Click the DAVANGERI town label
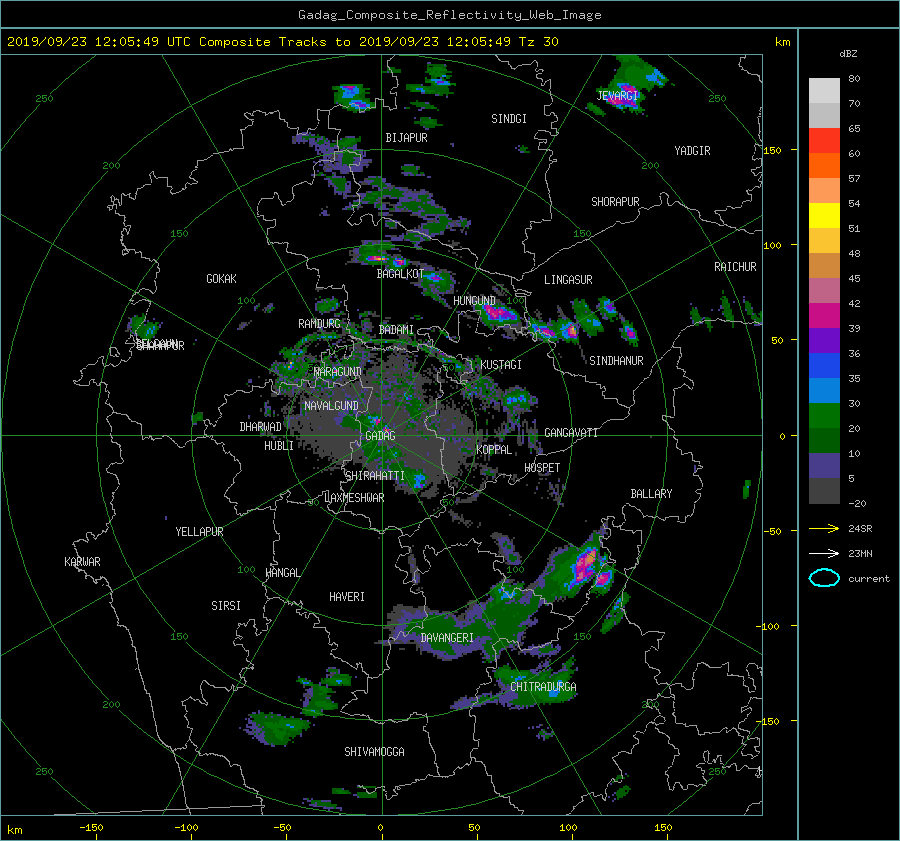Viewport: 900px width, 841px height. [447, 638]
